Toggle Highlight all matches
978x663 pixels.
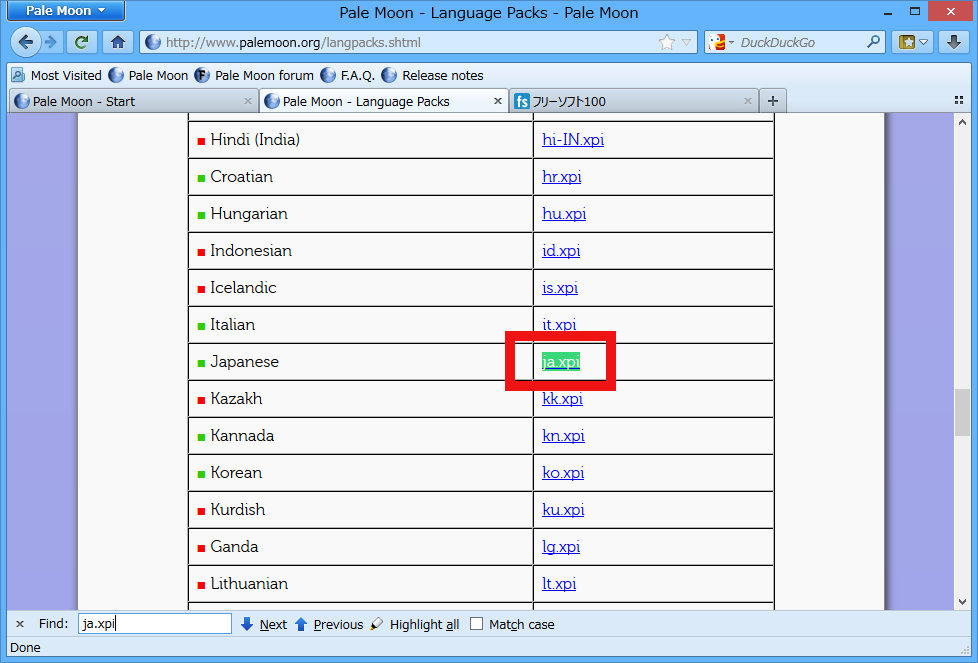[415, 624]
